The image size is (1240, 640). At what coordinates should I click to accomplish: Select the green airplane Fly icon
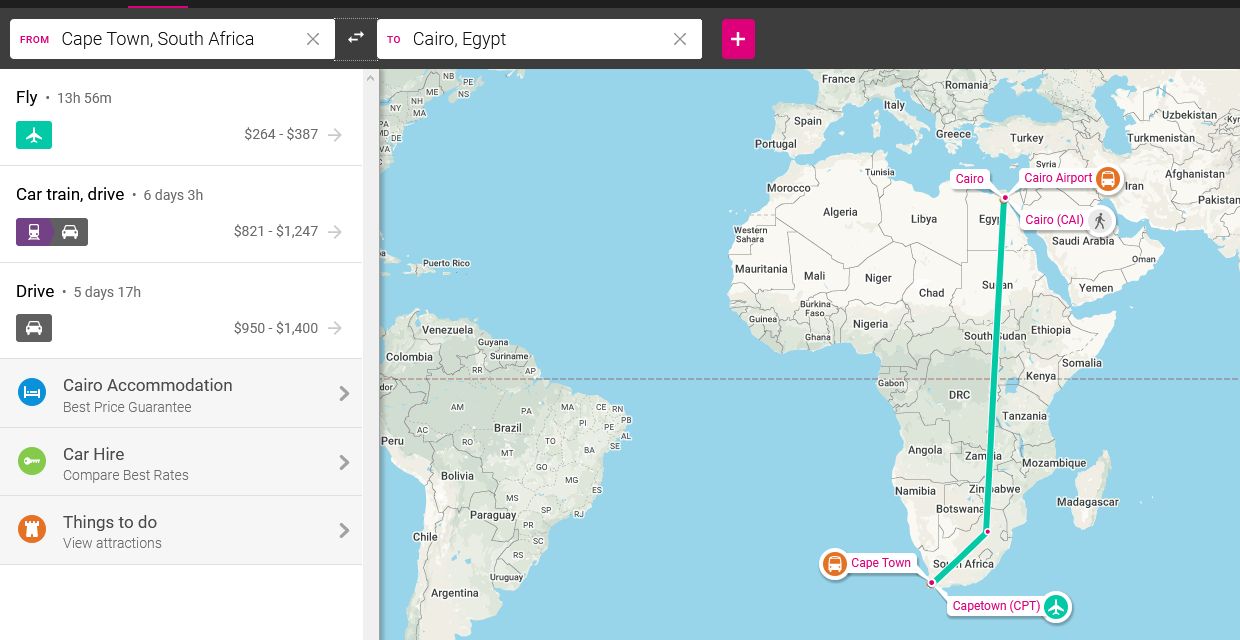34,135
